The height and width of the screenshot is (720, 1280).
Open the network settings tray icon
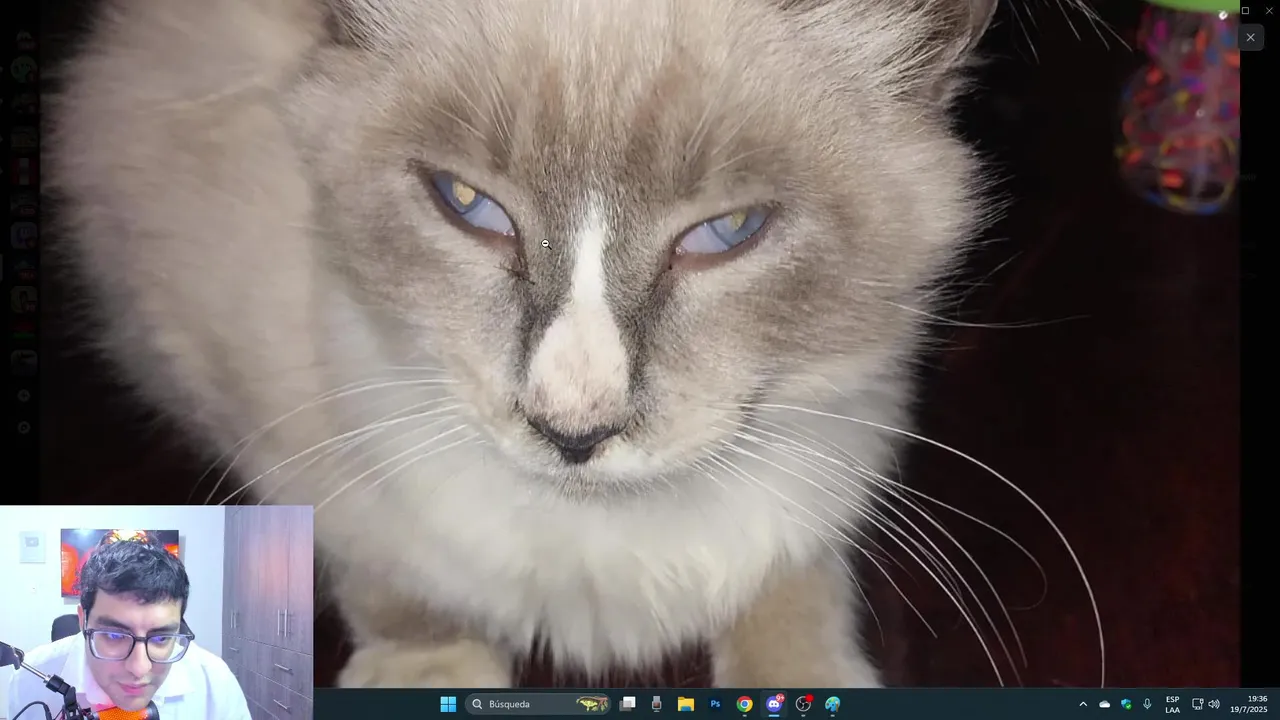1197,704
